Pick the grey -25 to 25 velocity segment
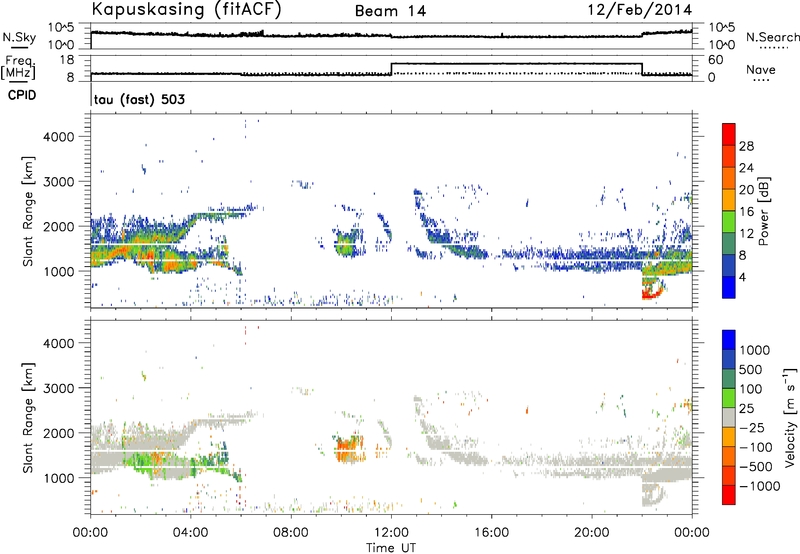 point(729,417)
